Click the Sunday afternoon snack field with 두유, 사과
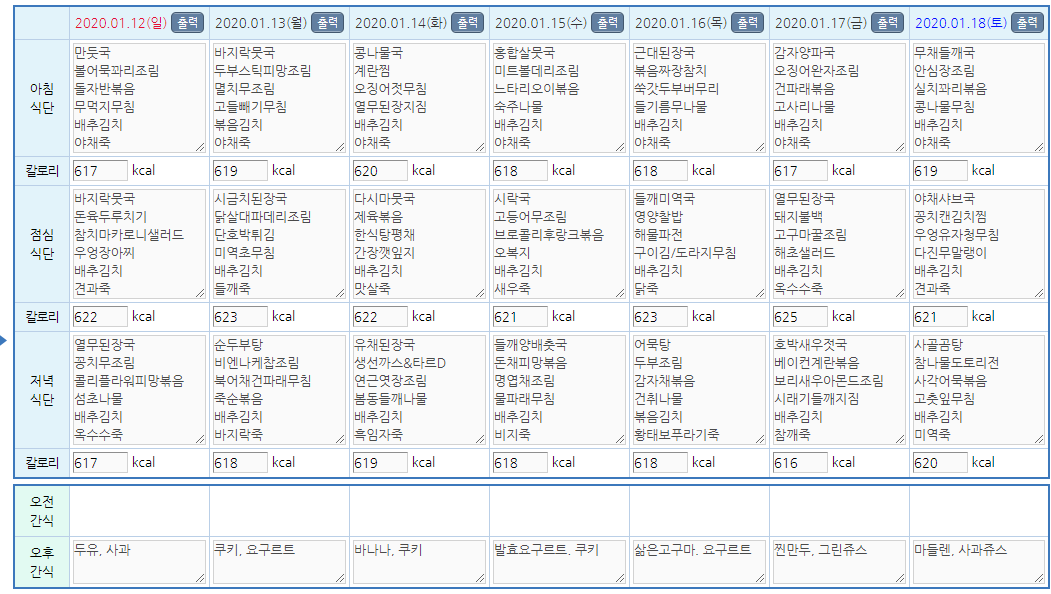 [139, 562]
